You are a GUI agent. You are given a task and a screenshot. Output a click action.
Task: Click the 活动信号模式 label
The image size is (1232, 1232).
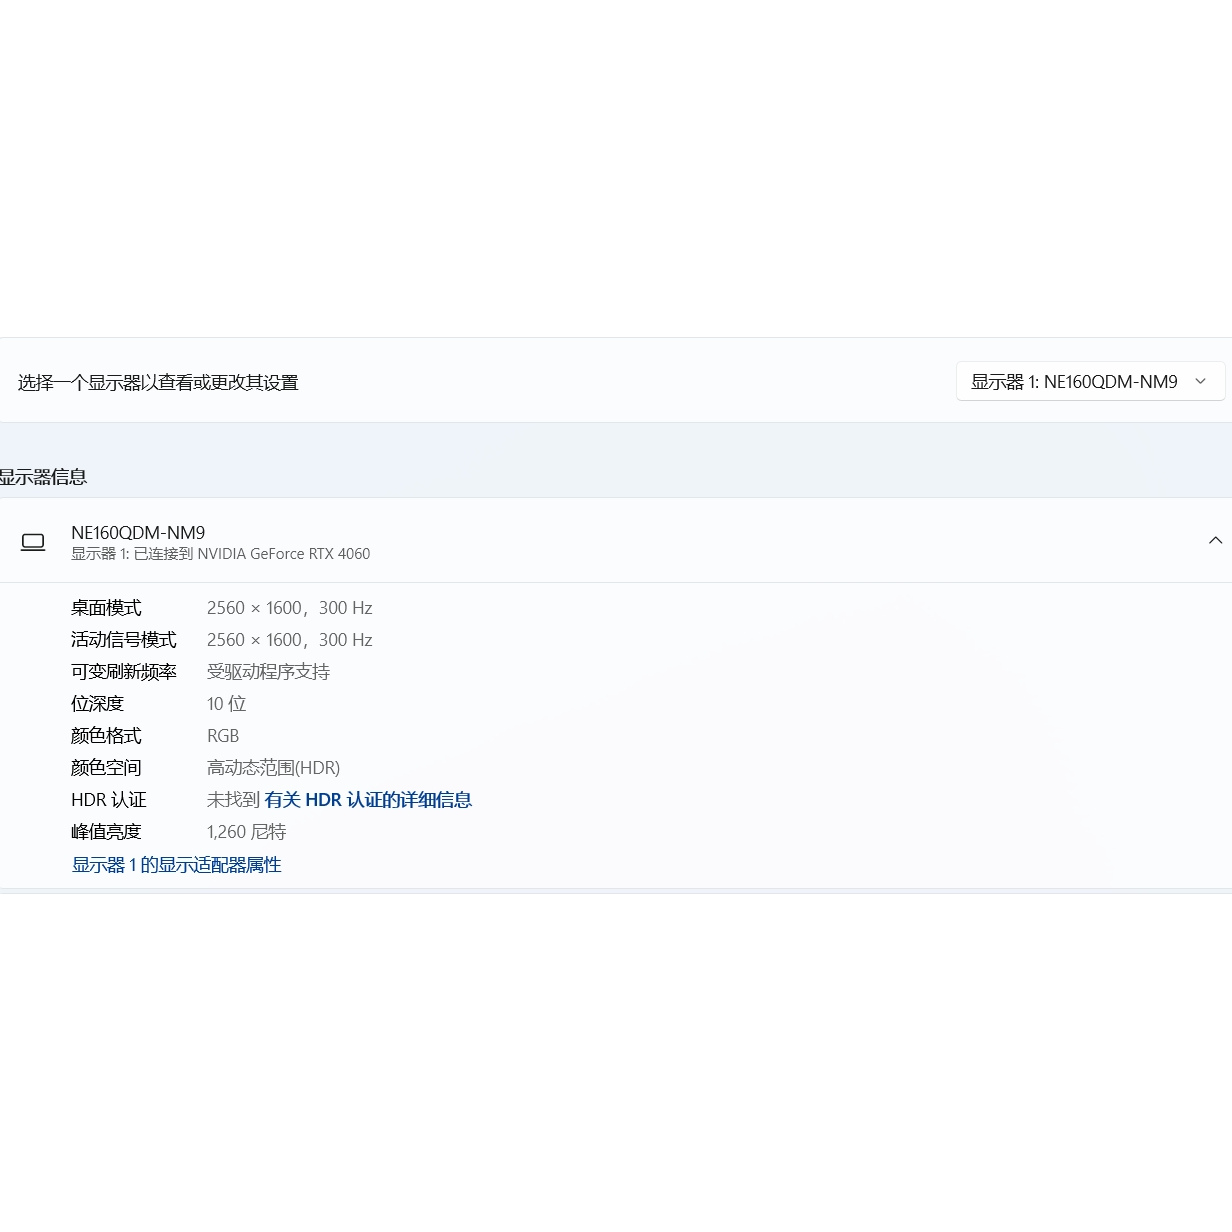(x=123, y=640)
